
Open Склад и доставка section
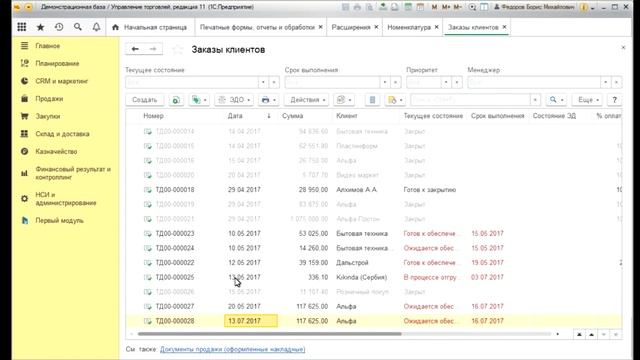pyautogui.click(x=62, y=133)
